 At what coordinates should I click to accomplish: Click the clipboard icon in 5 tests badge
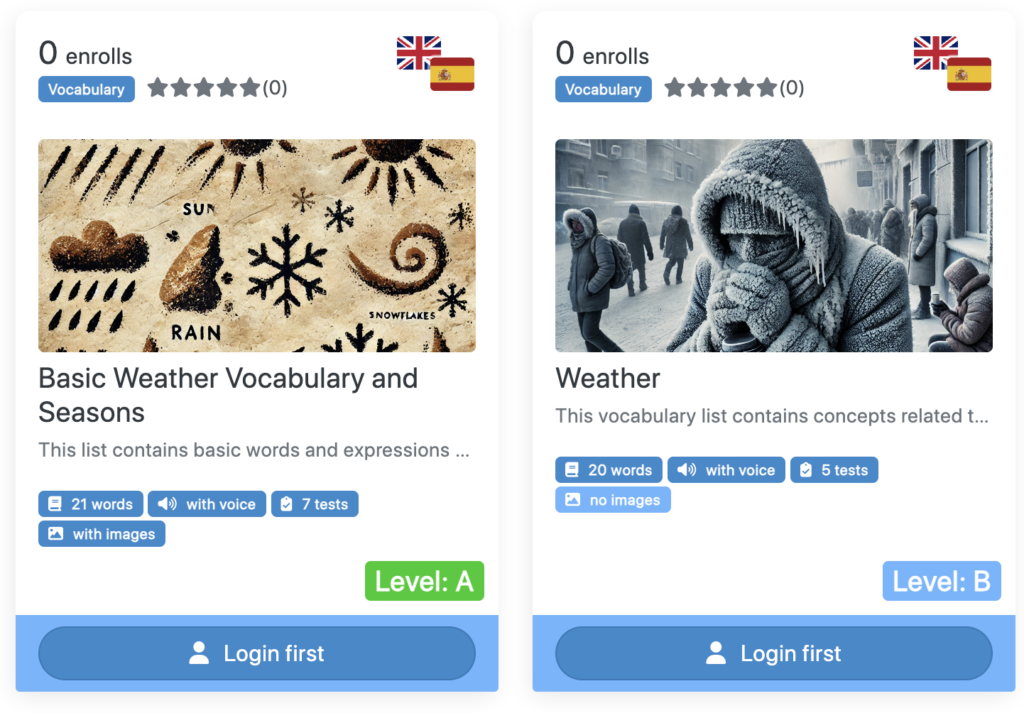[x=806, y=470]
